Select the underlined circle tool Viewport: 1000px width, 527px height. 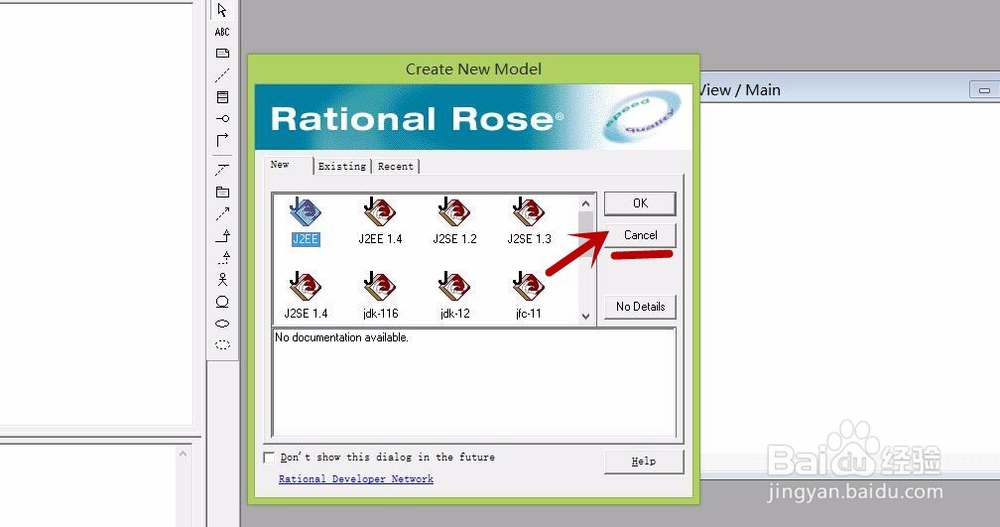click(x=222, y=302)
